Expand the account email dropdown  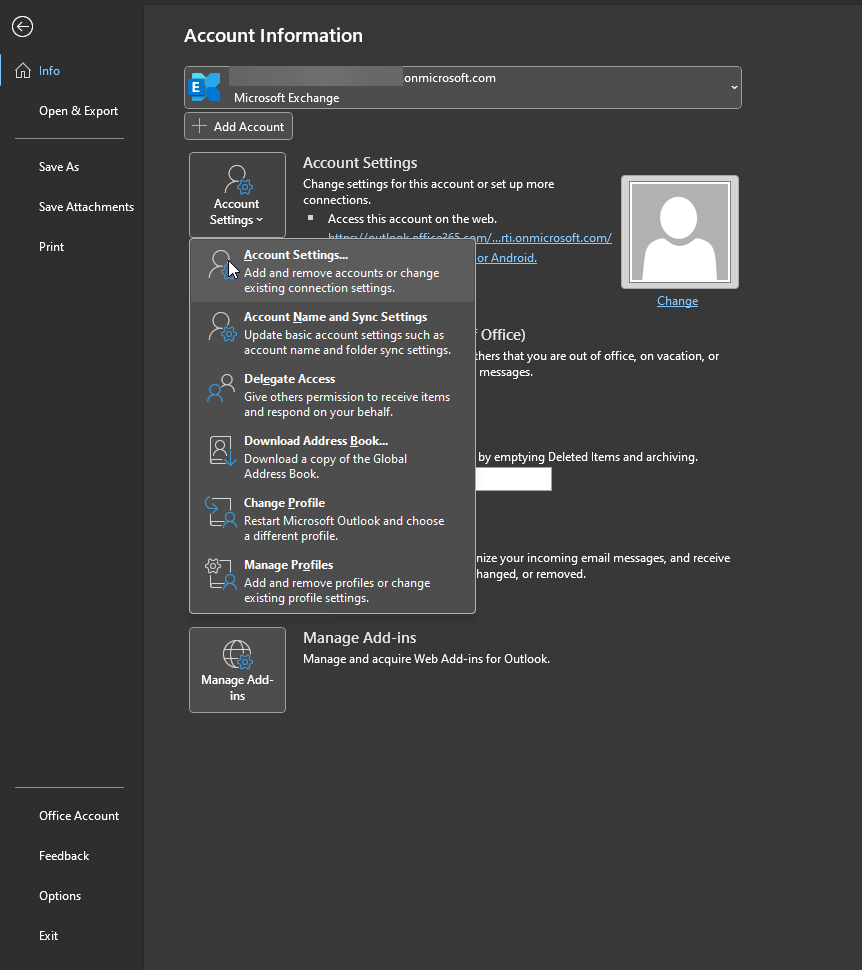coord(733,87)
